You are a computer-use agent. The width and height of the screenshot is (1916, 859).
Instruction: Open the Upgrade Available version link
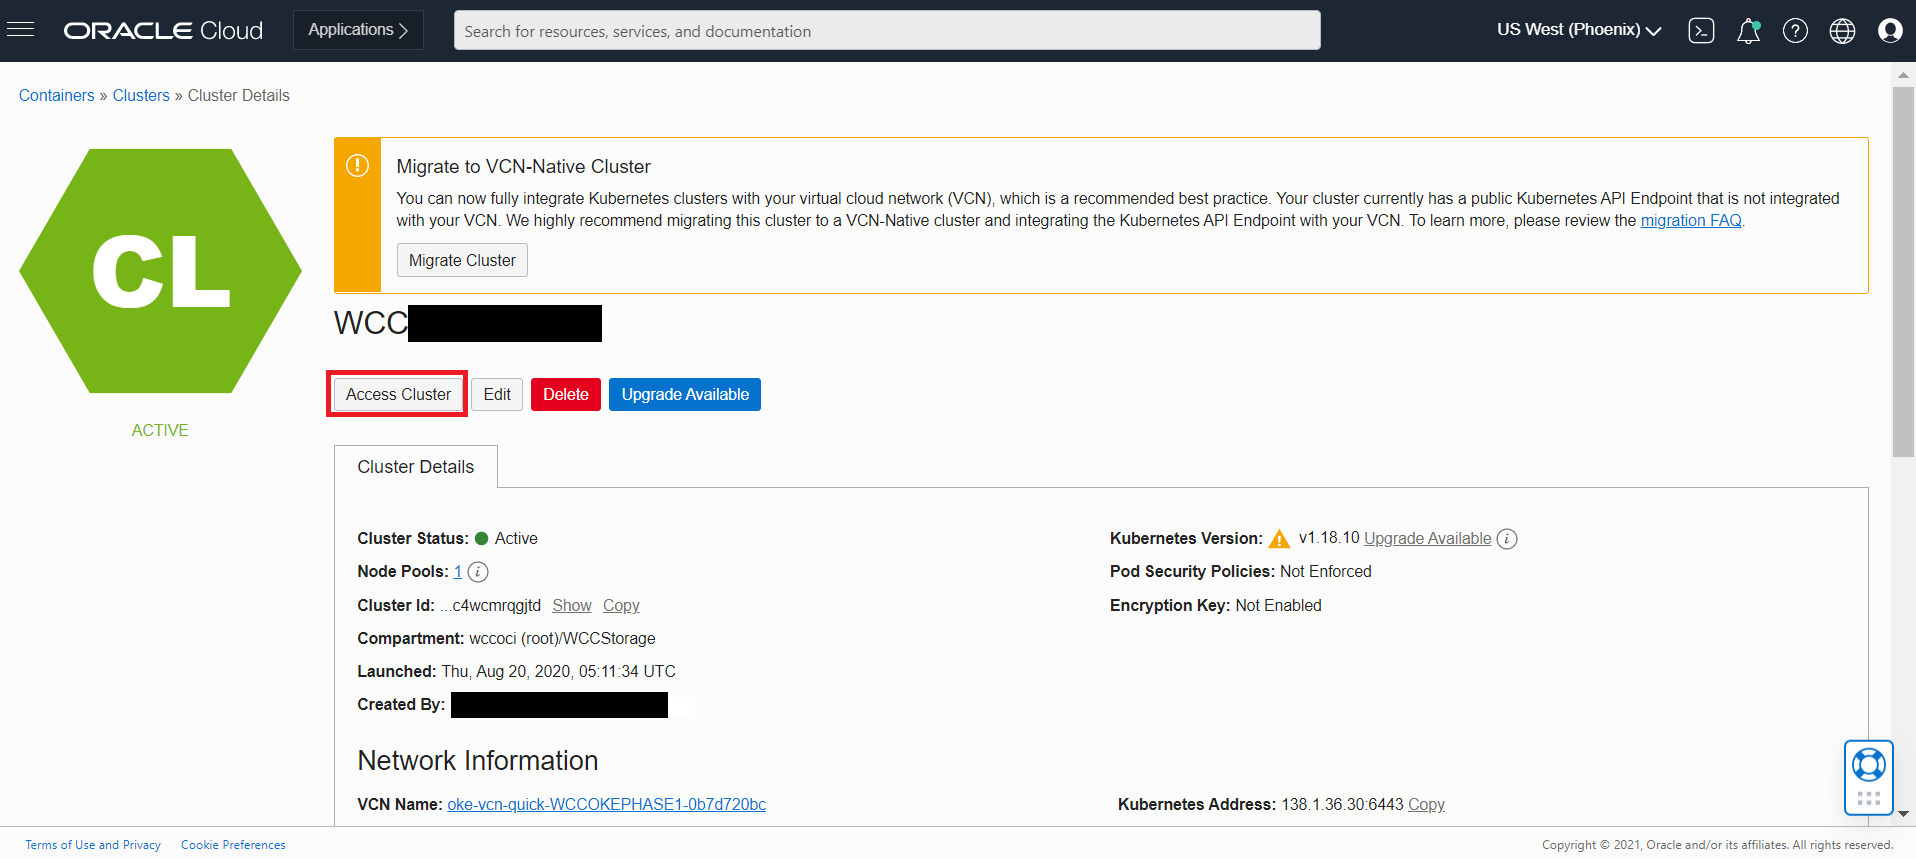1427,539
